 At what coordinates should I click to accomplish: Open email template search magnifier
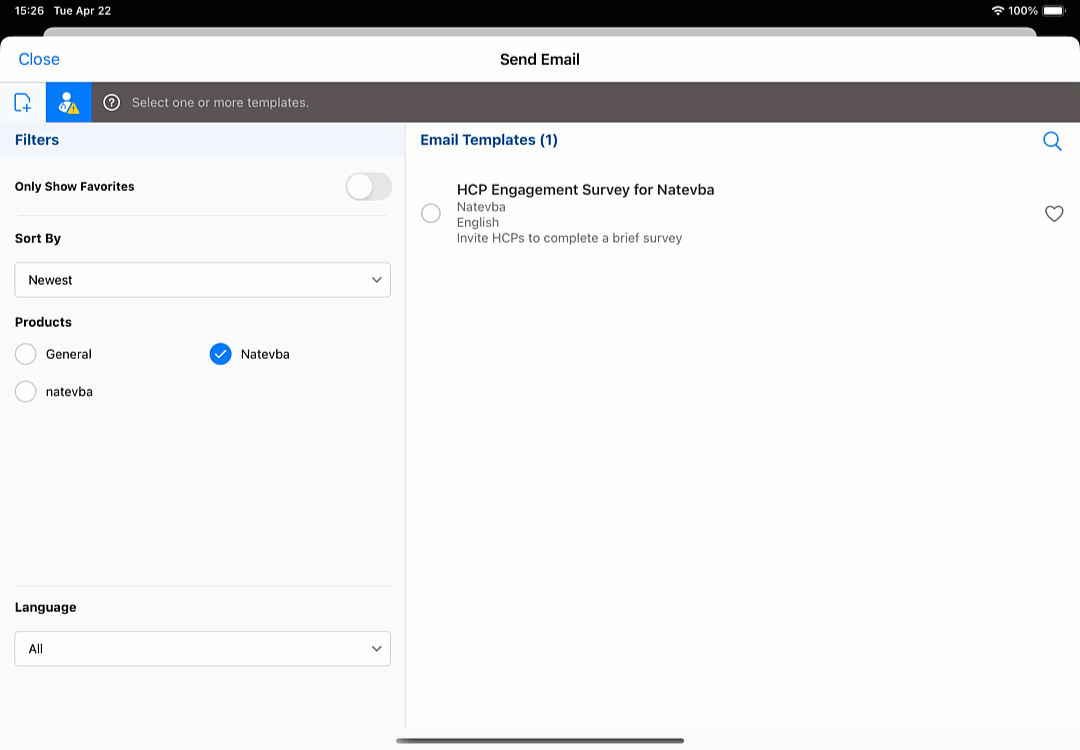1052,141
